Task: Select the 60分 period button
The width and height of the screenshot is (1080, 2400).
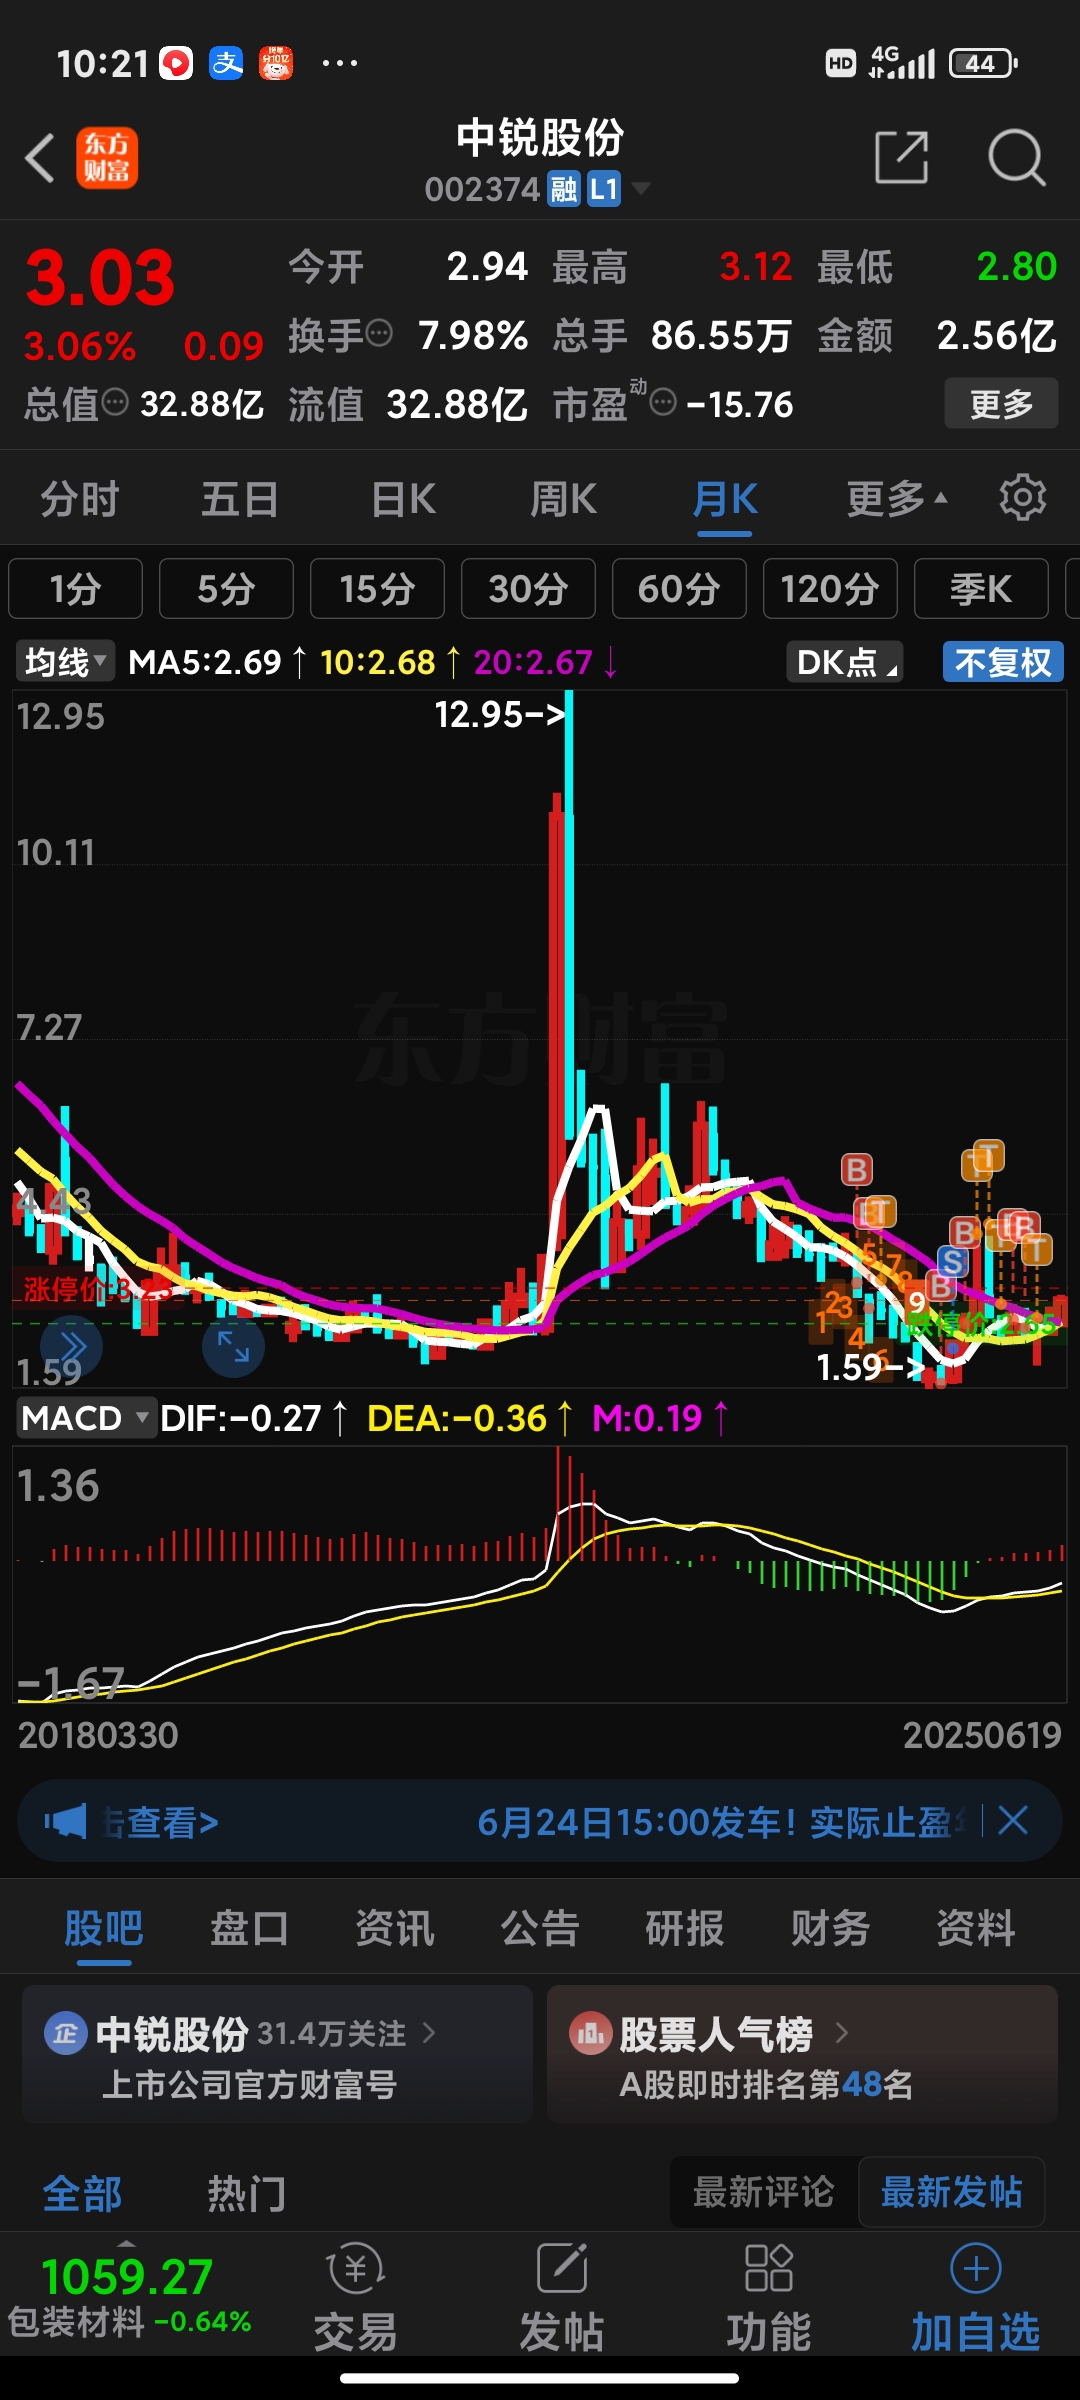Action: click(x=679, y=589)
